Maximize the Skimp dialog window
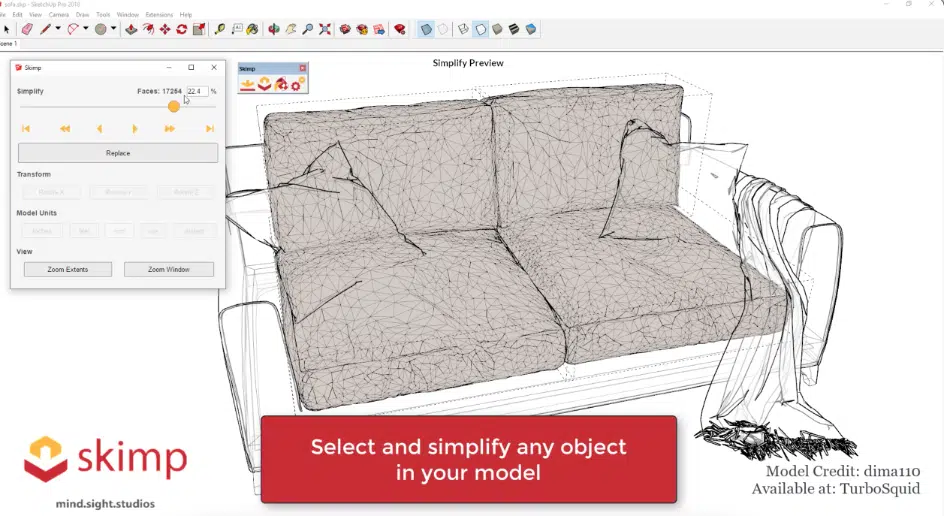 click(191, 68)
